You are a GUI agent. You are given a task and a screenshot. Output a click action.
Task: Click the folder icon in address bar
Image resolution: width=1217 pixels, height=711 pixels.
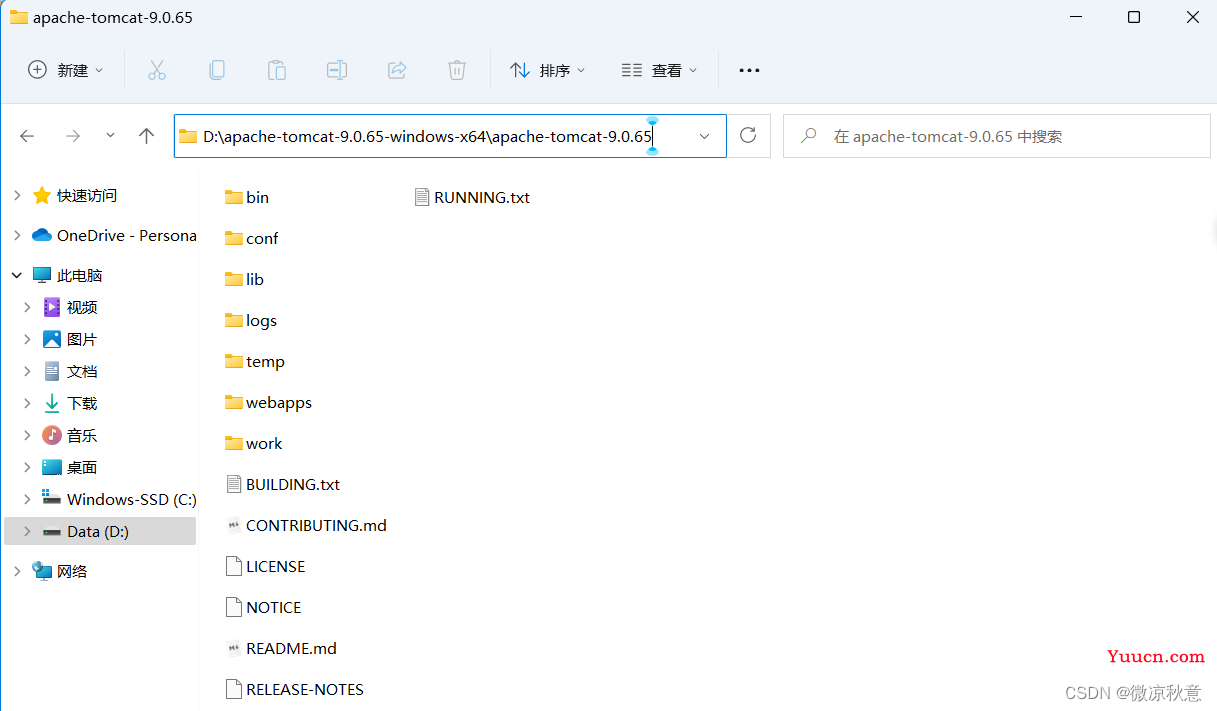(188, 136)
